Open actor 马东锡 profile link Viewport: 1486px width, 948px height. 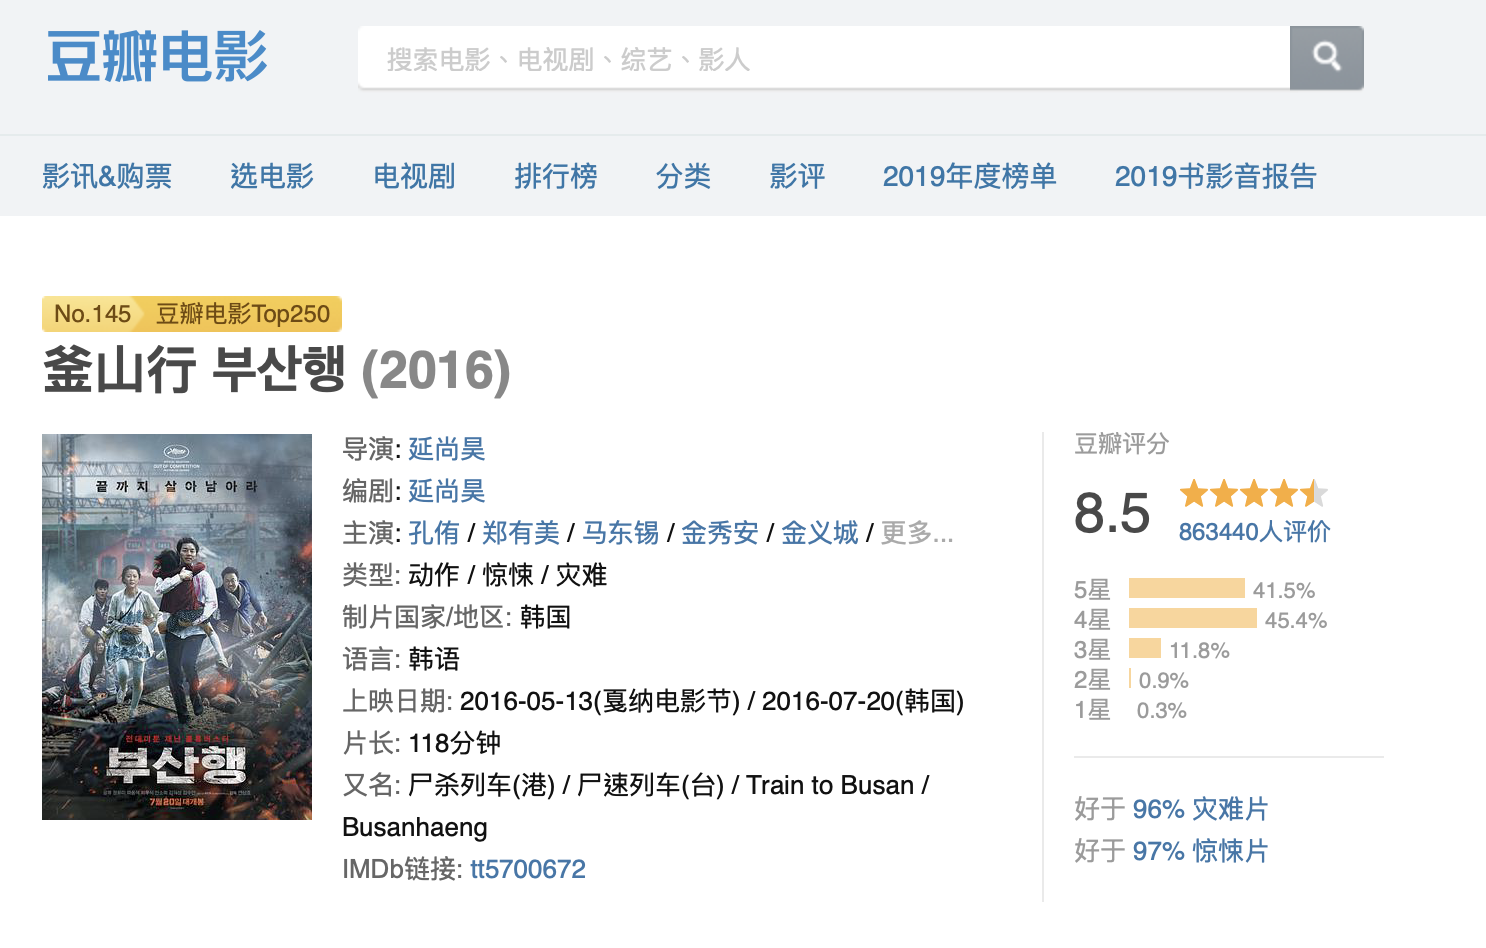pyautogui.click(x=620, y=533)
